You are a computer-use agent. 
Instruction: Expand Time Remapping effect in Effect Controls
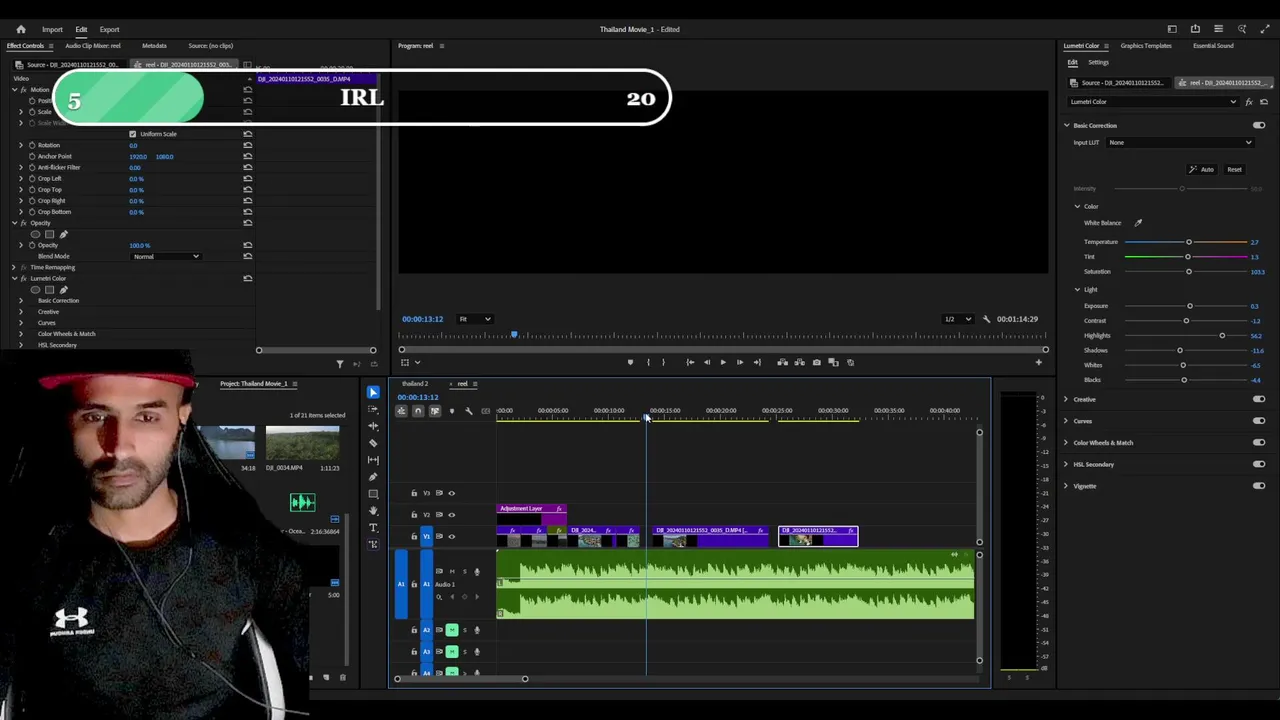(14, 268)
